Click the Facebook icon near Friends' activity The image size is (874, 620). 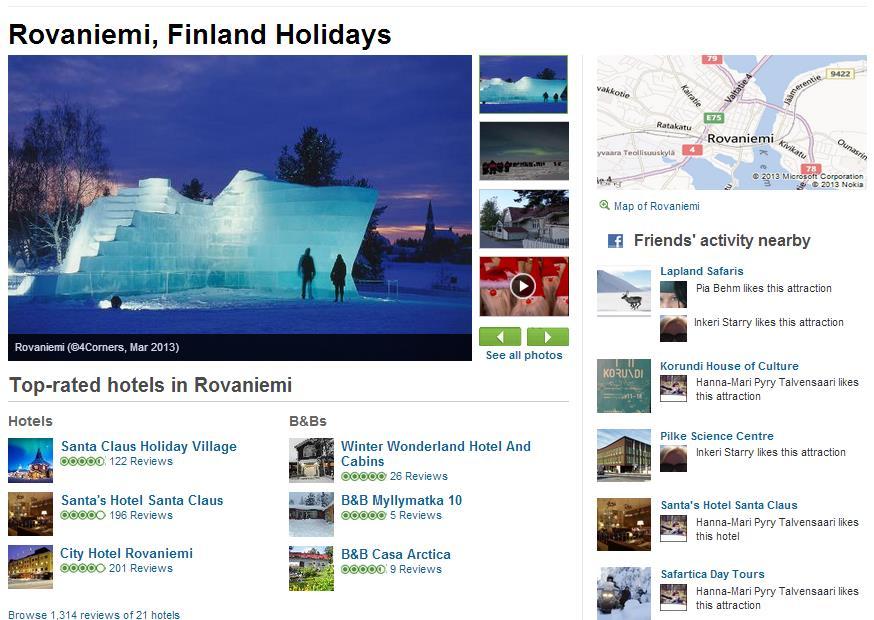616,241
